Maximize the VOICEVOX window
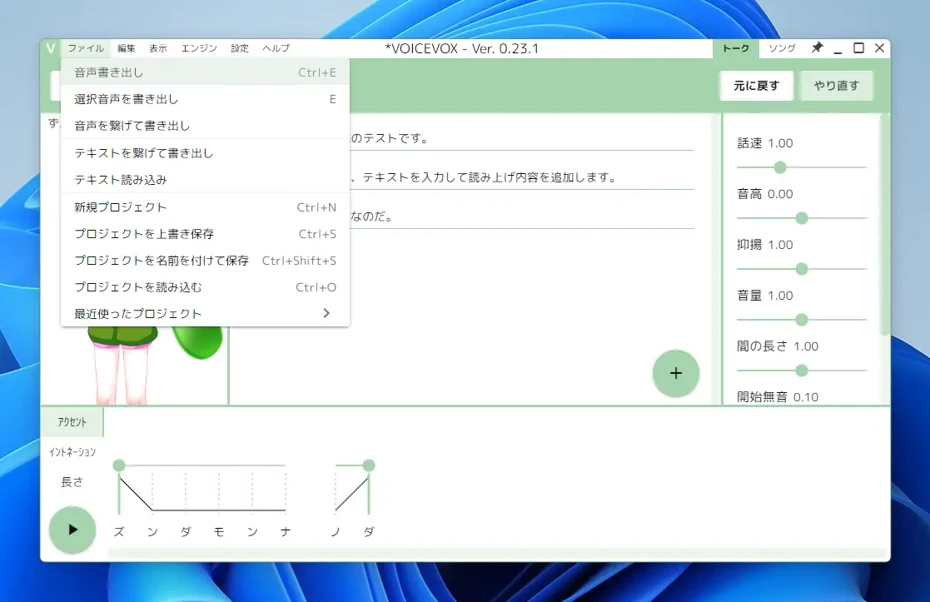 (858, 48)
